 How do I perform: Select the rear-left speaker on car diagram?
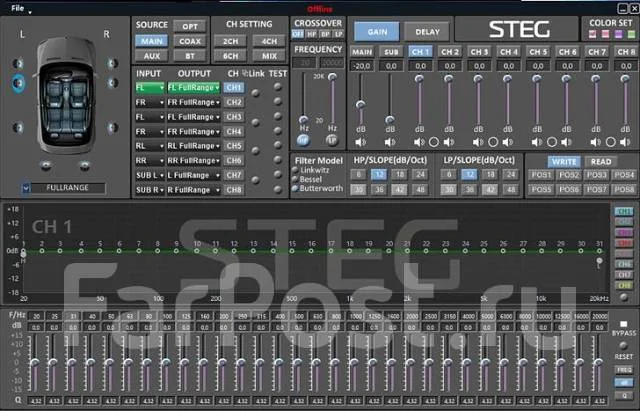point(18,128)
